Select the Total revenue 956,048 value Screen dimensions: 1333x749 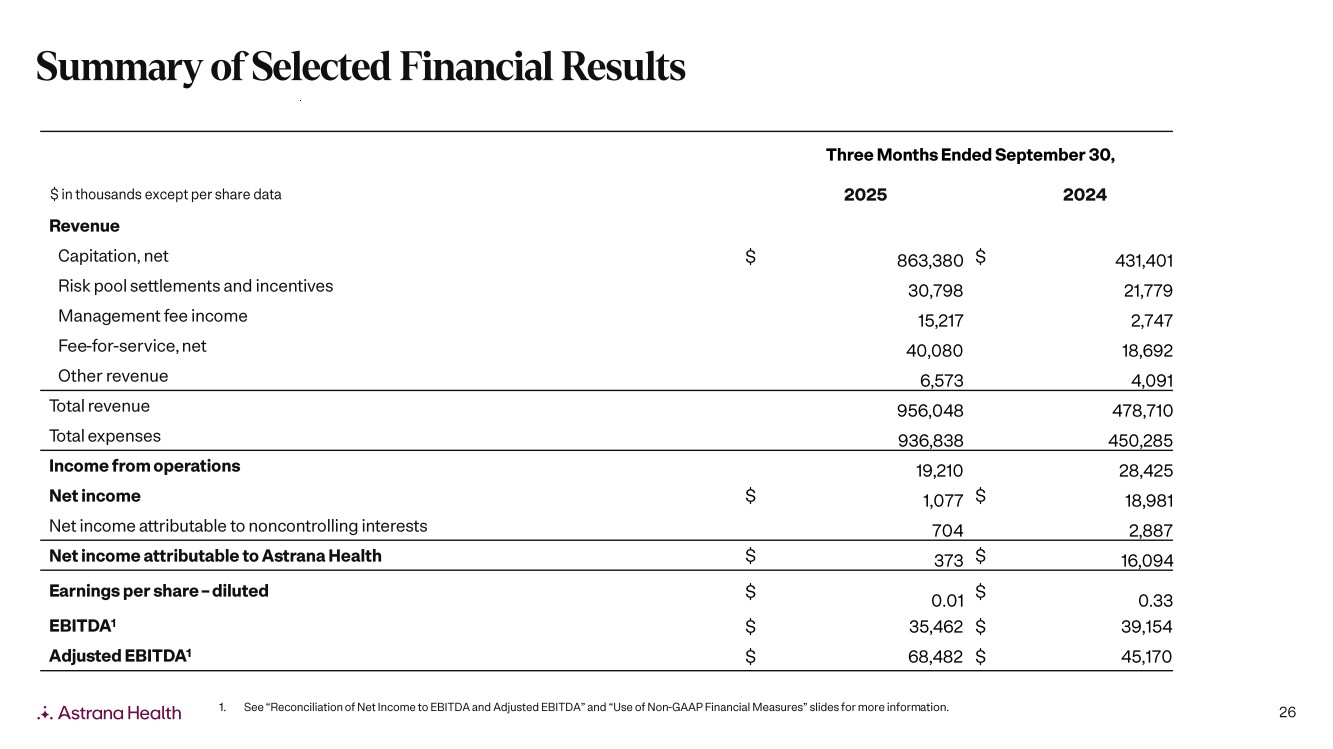click(x=931, y=411)
